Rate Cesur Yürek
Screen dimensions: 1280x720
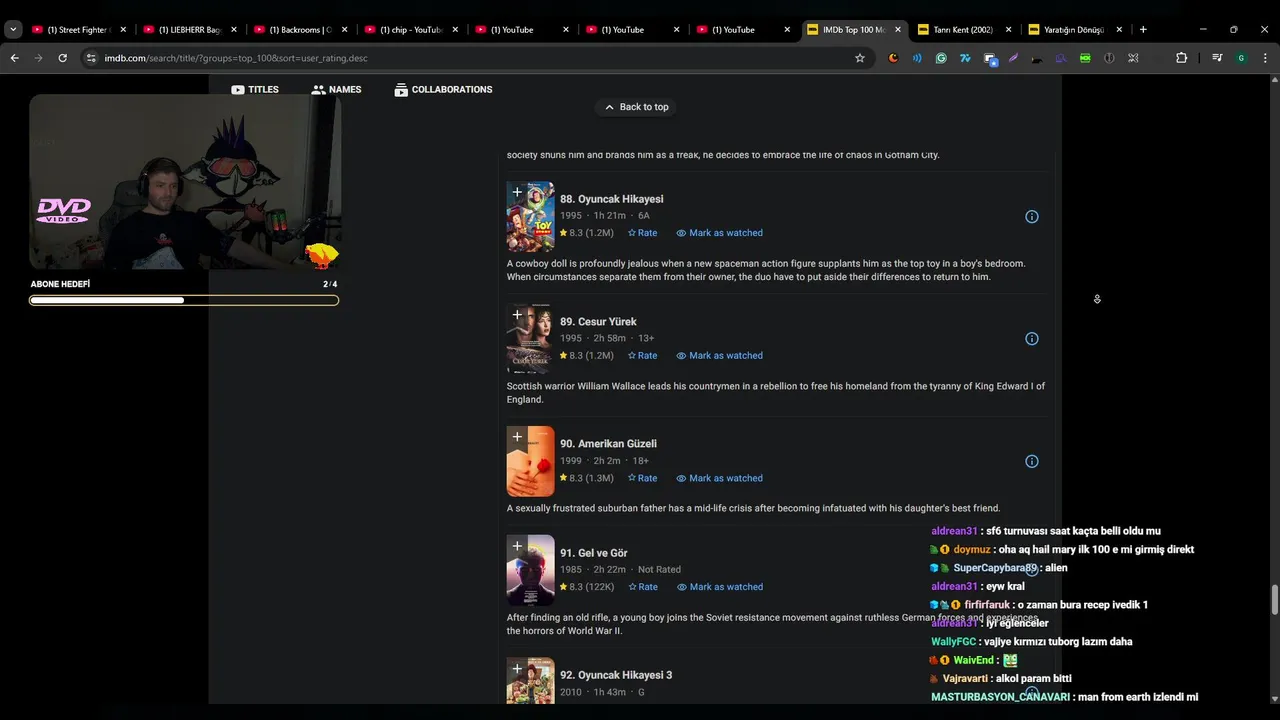click(x=642, y=356)
